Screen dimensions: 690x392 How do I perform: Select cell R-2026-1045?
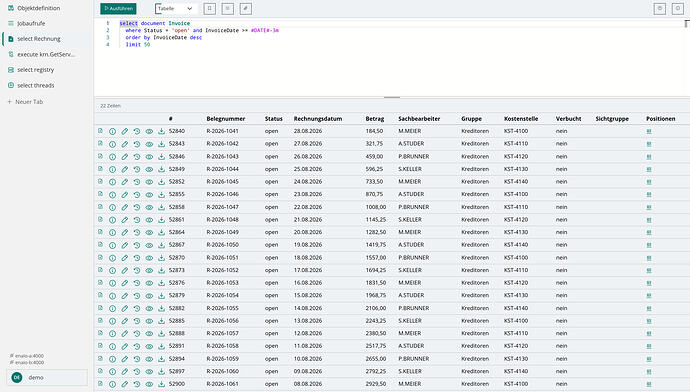pos(222,182)
